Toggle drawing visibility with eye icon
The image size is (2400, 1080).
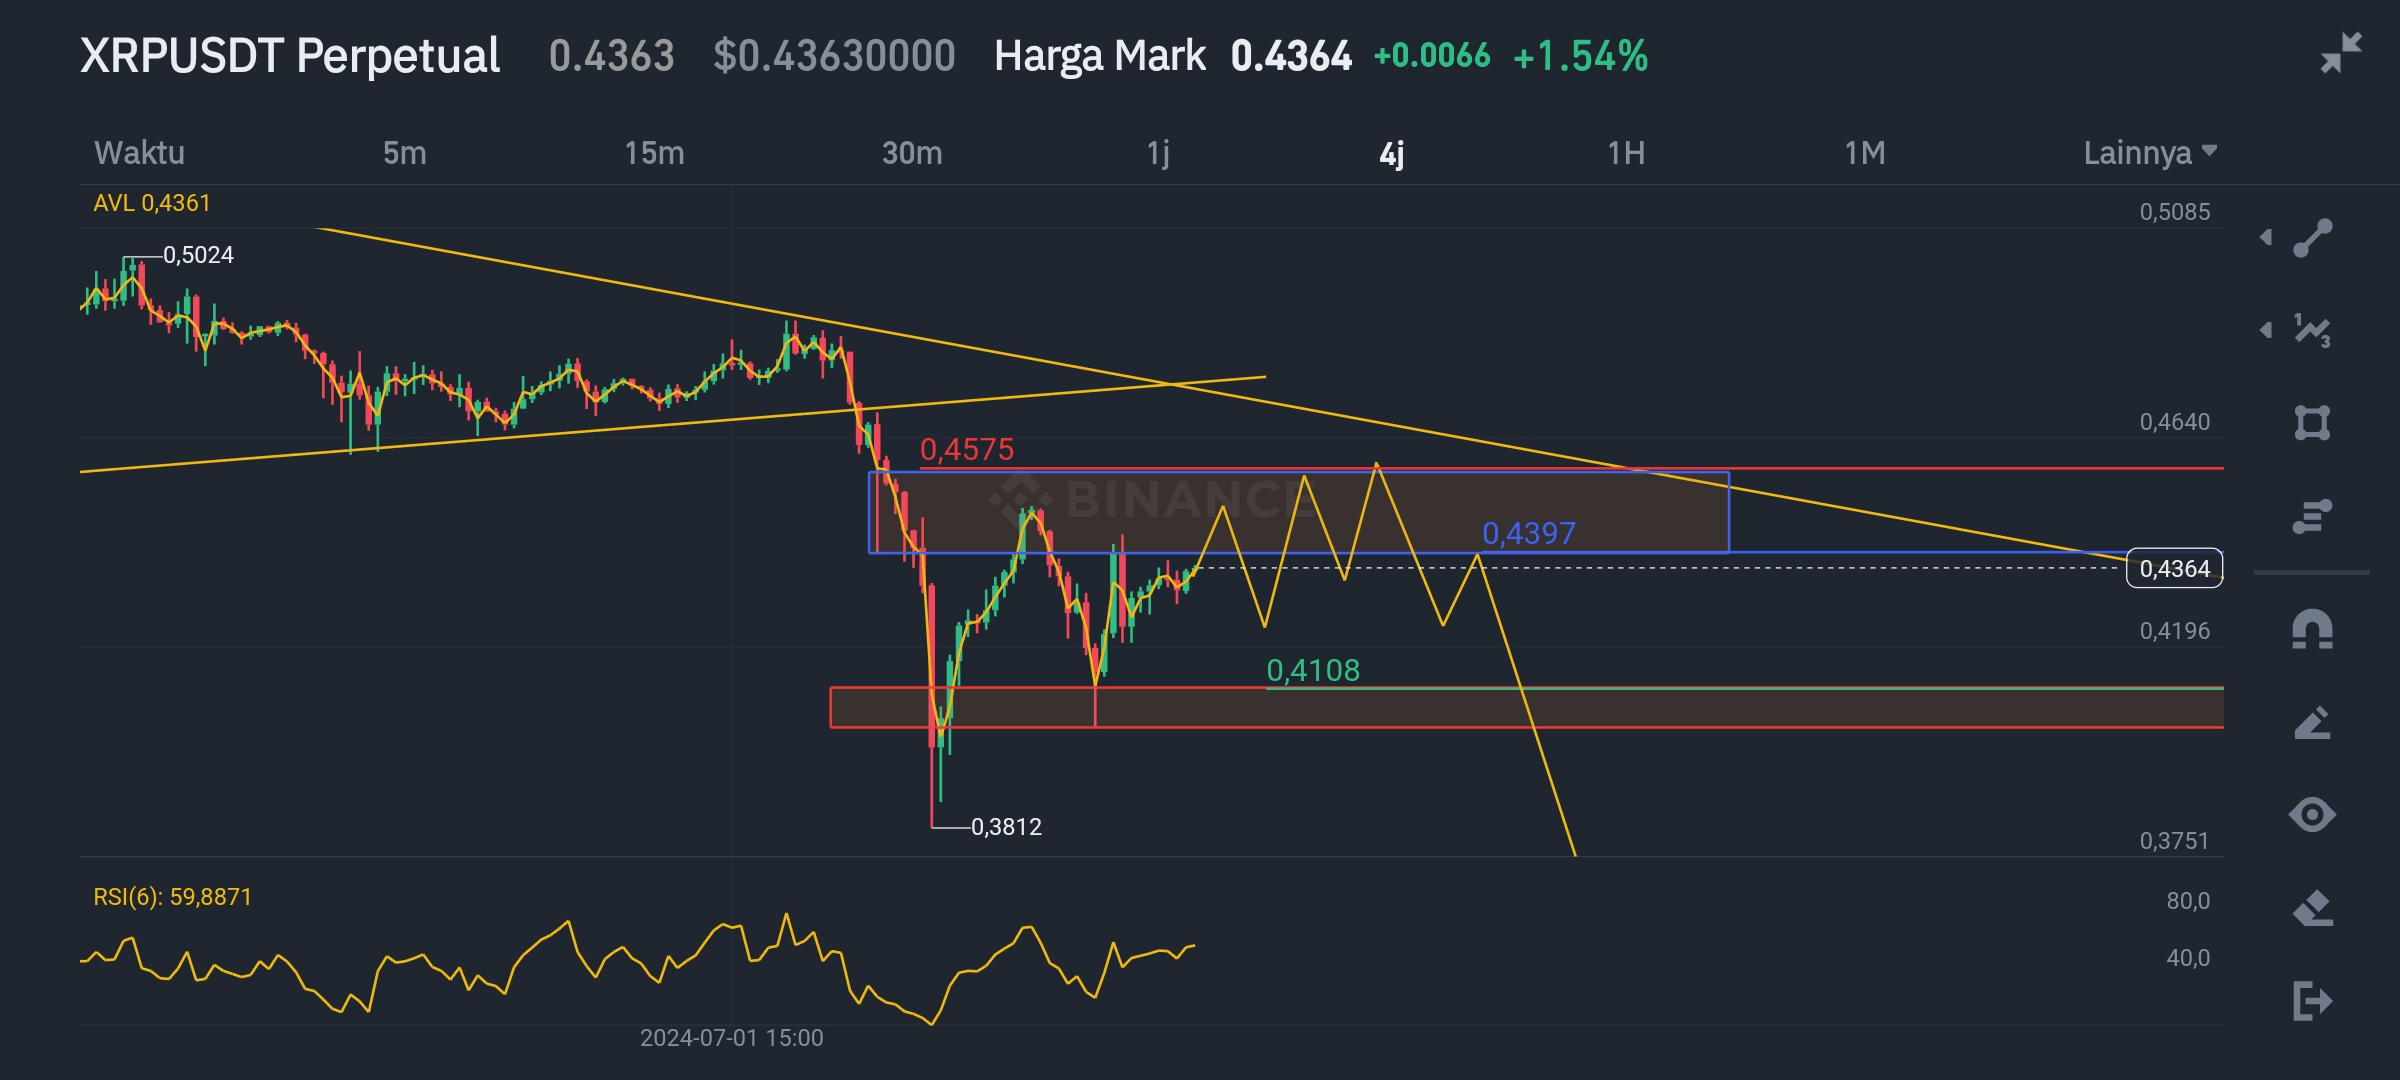coord(2312,814)
